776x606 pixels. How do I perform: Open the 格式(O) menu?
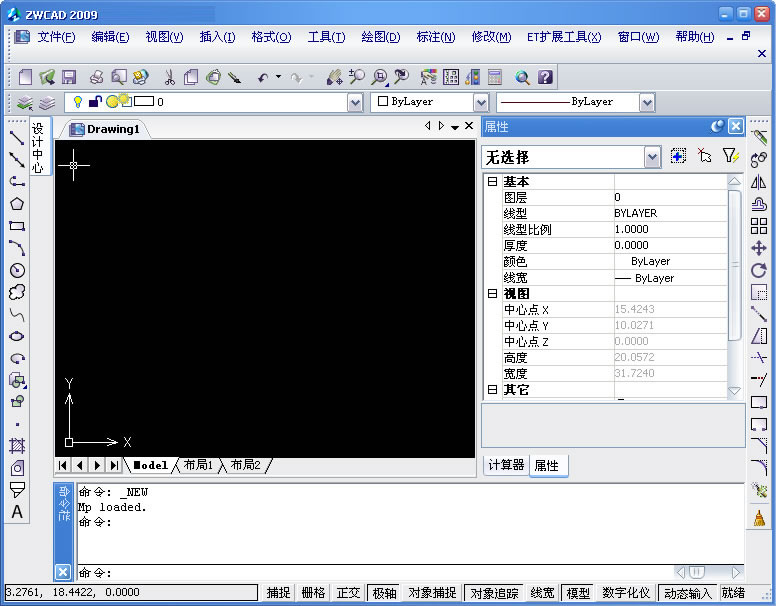271,37
